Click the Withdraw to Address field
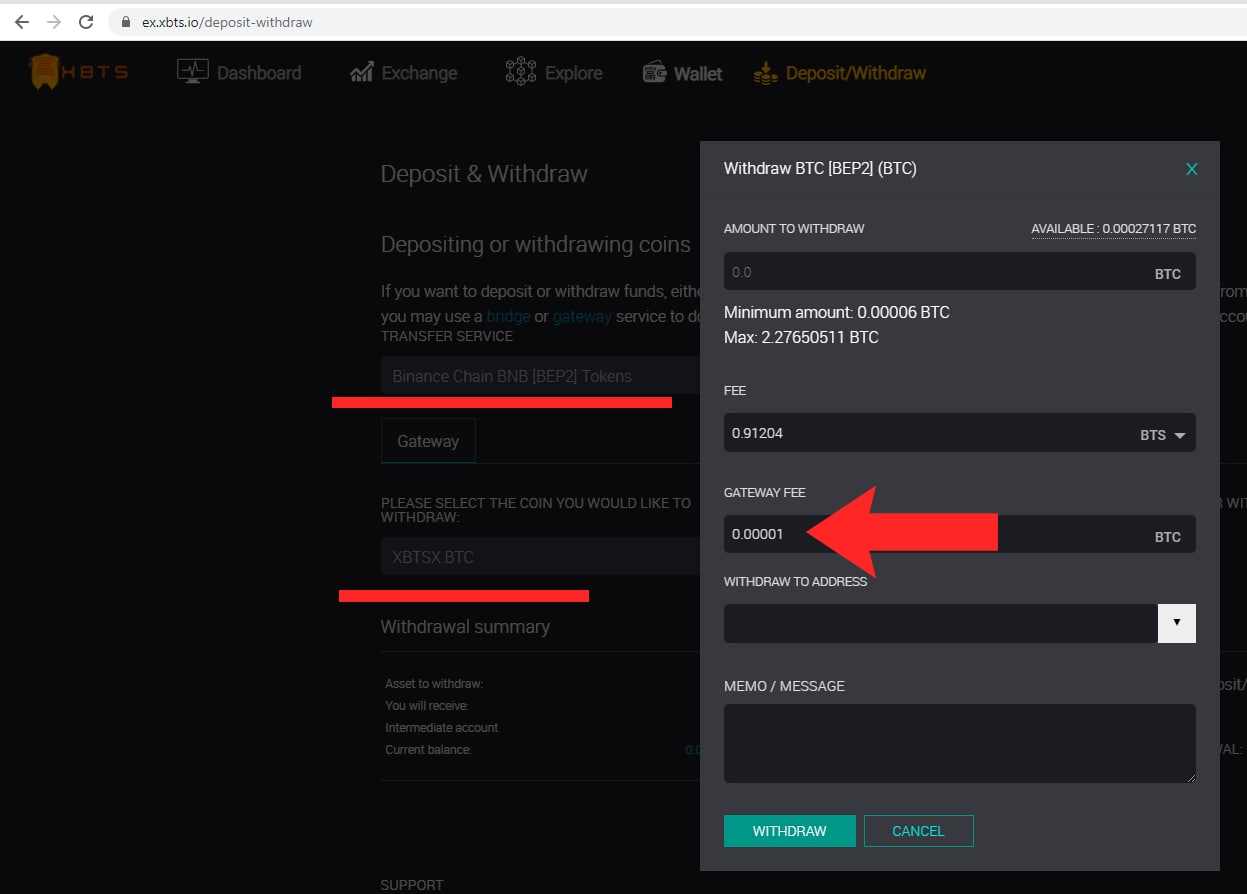Screen dimensions: 1247x894 click(940, 623)
